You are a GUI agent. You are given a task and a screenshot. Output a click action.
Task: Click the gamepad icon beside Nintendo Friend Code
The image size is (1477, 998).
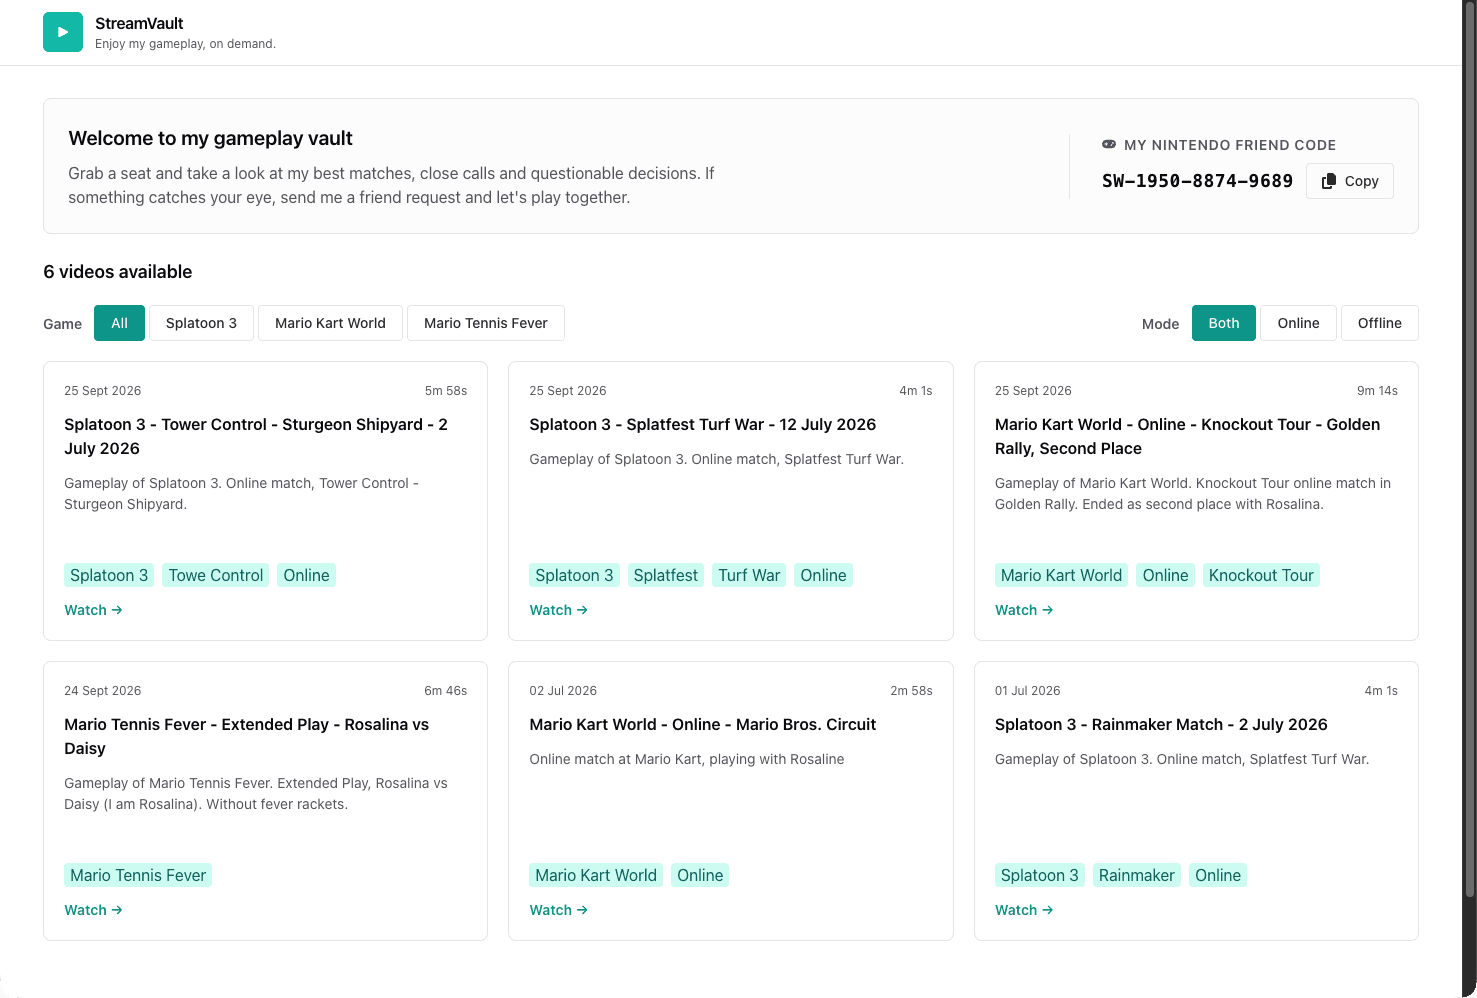[1109, 145]
